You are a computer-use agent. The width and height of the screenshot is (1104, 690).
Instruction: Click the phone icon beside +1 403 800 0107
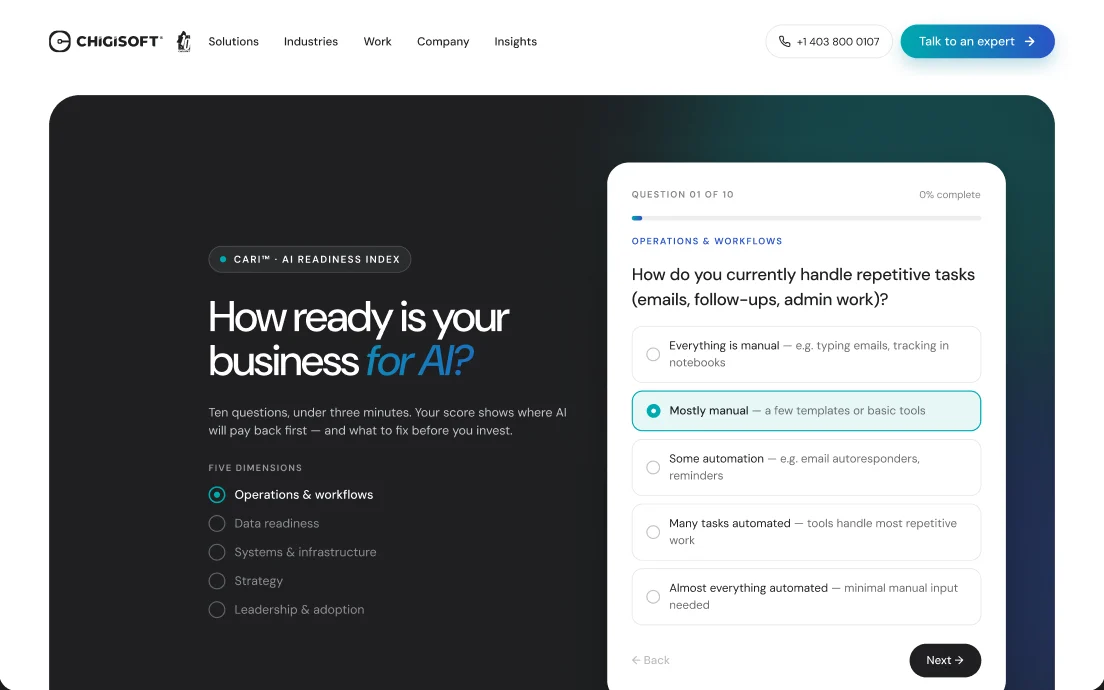coord(784,42)
